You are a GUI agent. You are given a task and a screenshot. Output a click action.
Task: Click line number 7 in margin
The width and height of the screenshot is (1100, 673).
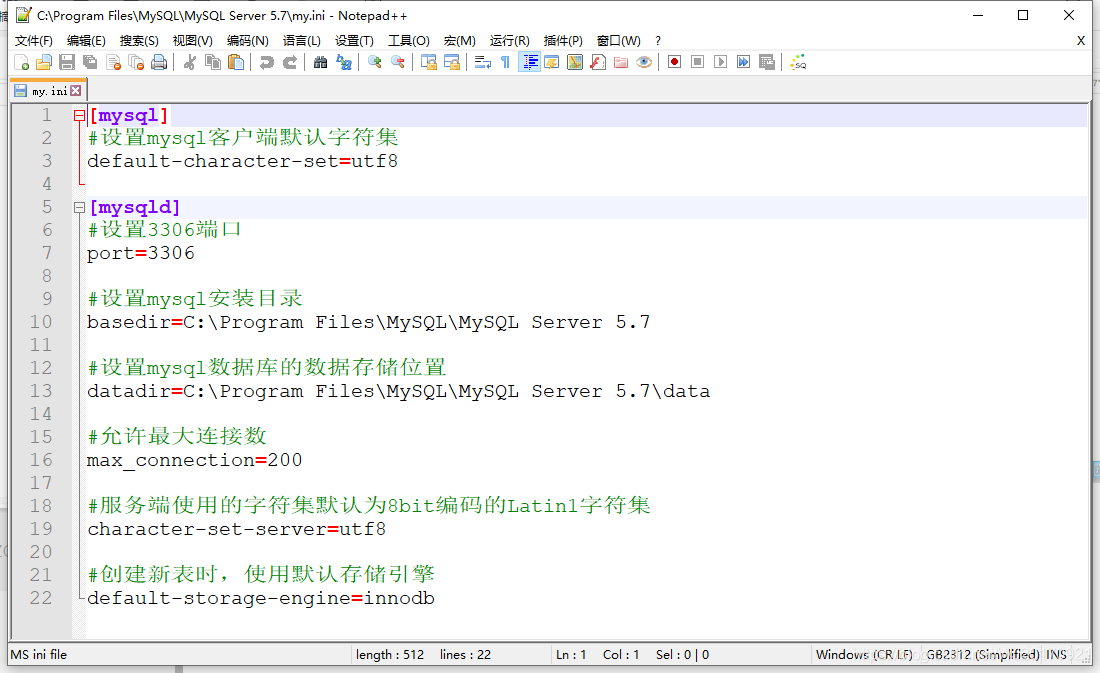(x=46, y=253)
